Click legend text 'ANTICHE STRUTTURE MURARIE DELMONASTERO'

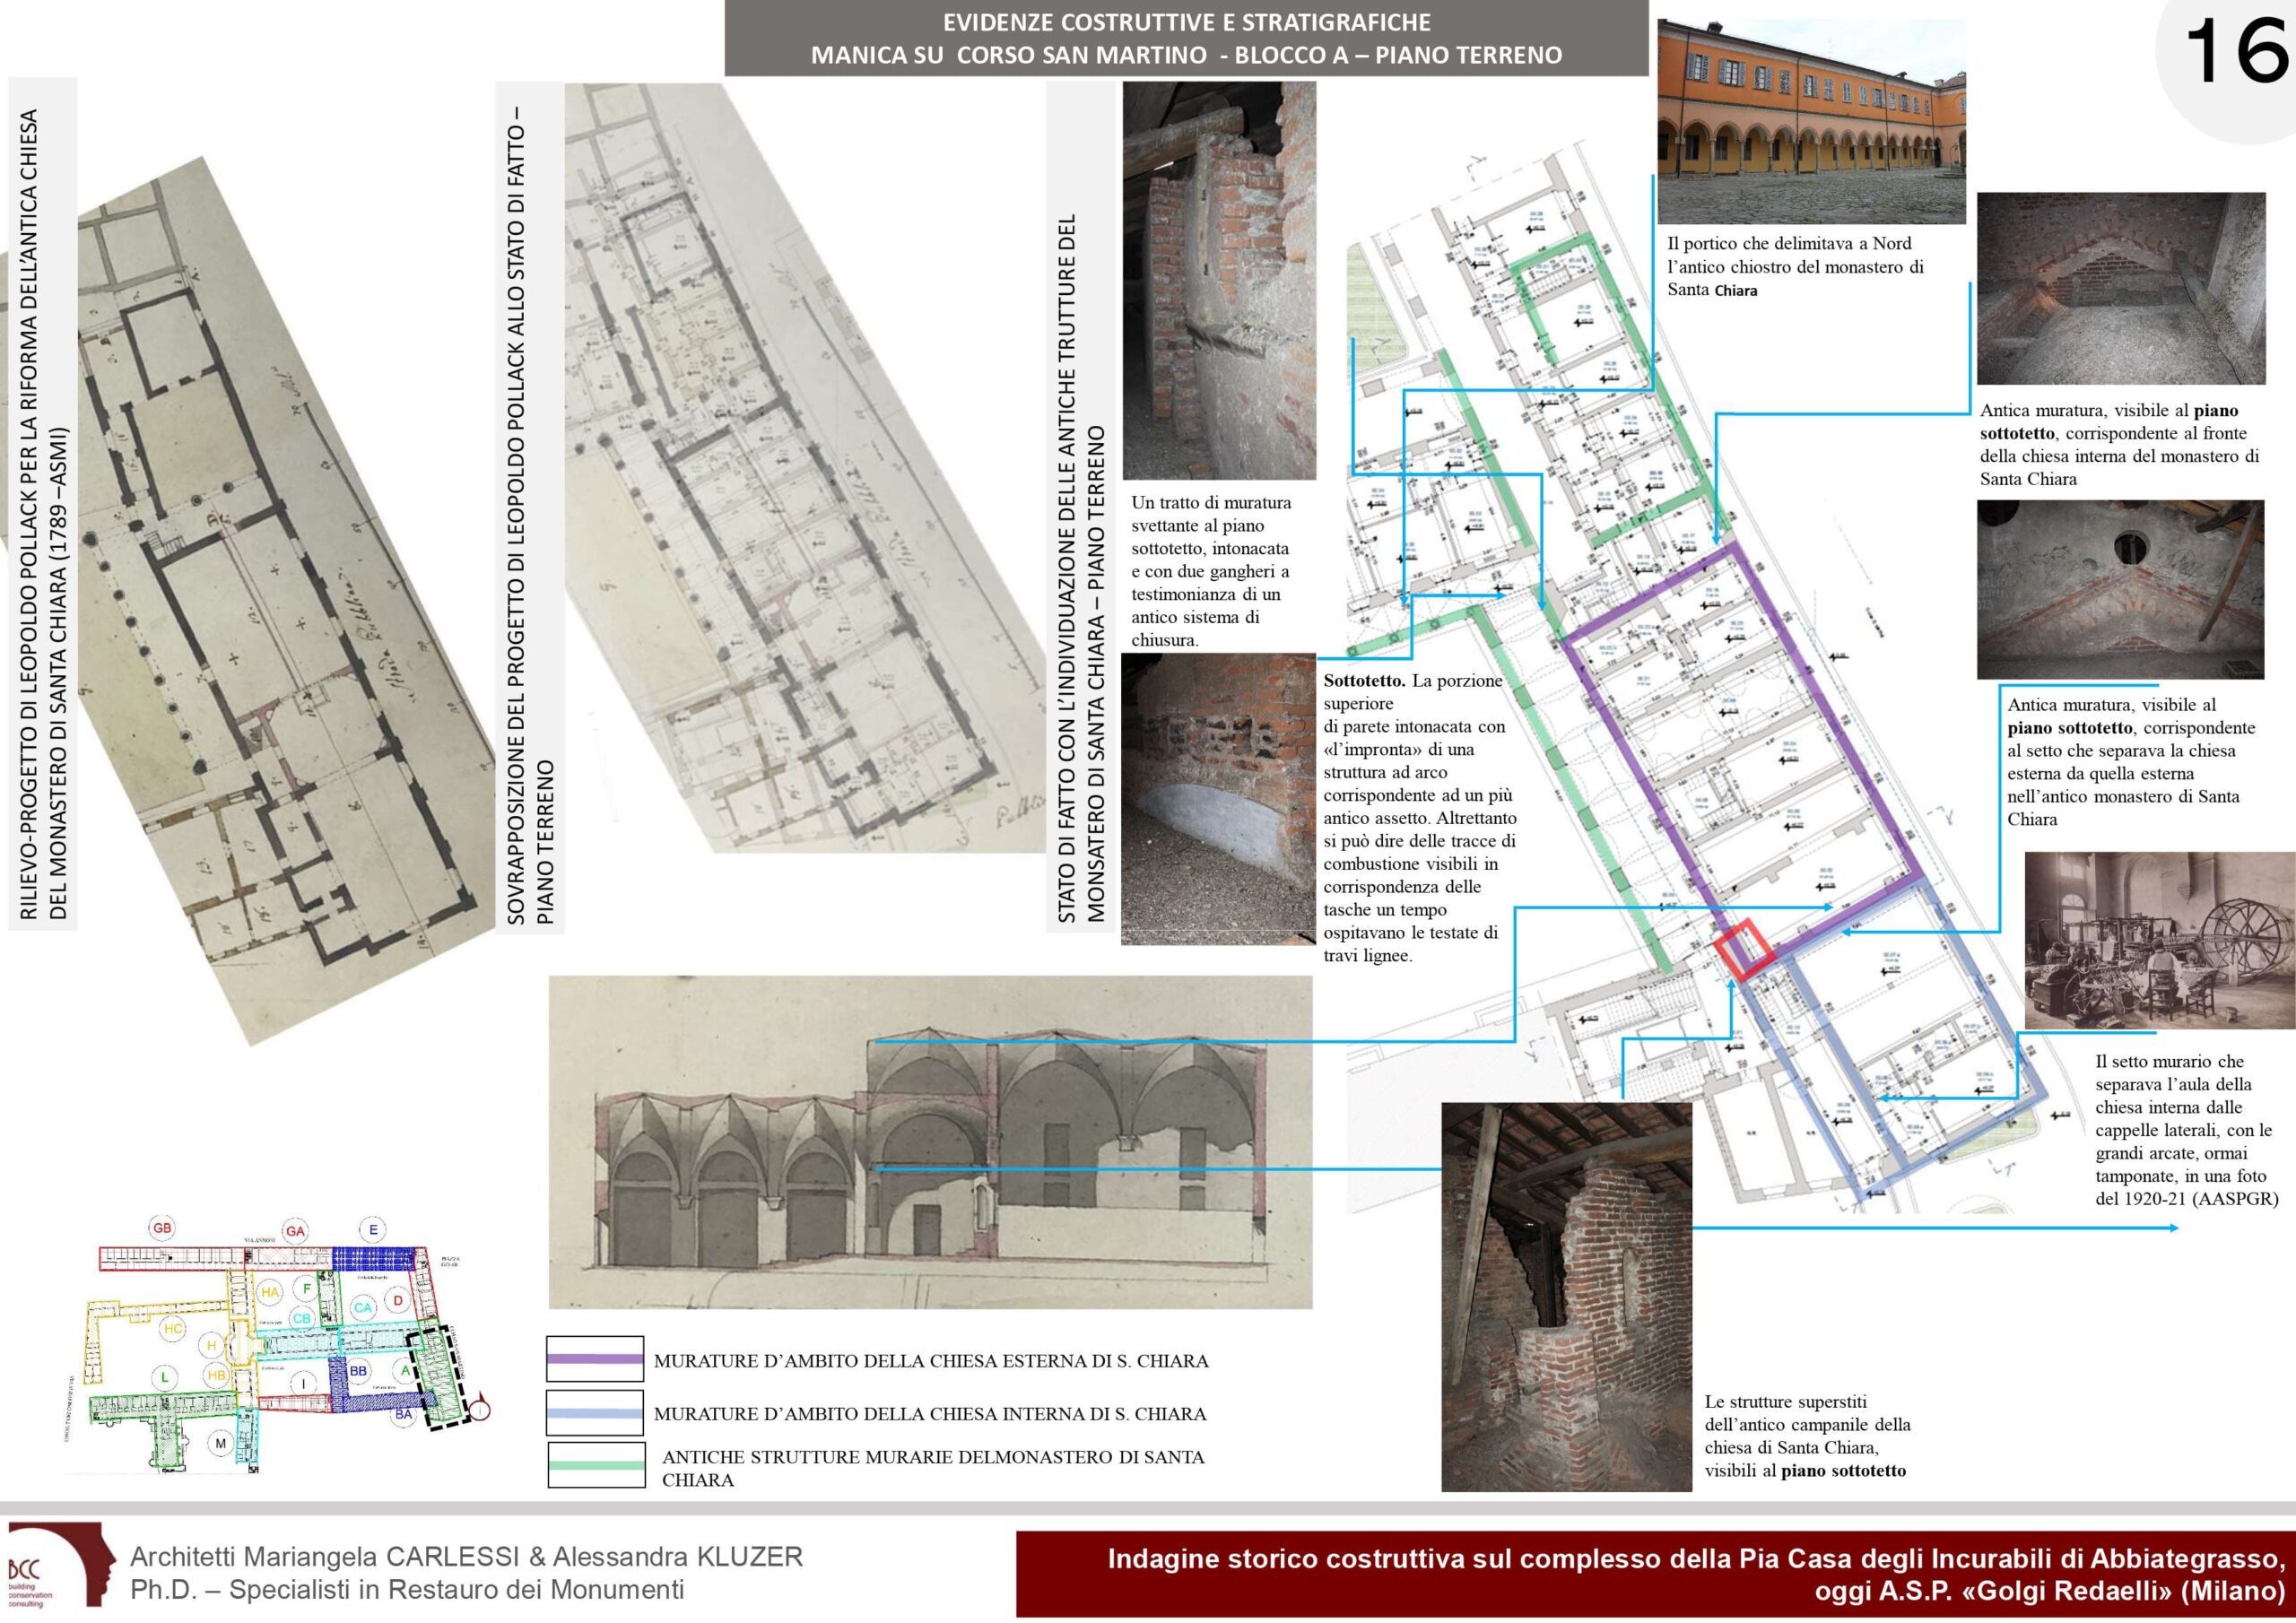[x=933, y=1468]
